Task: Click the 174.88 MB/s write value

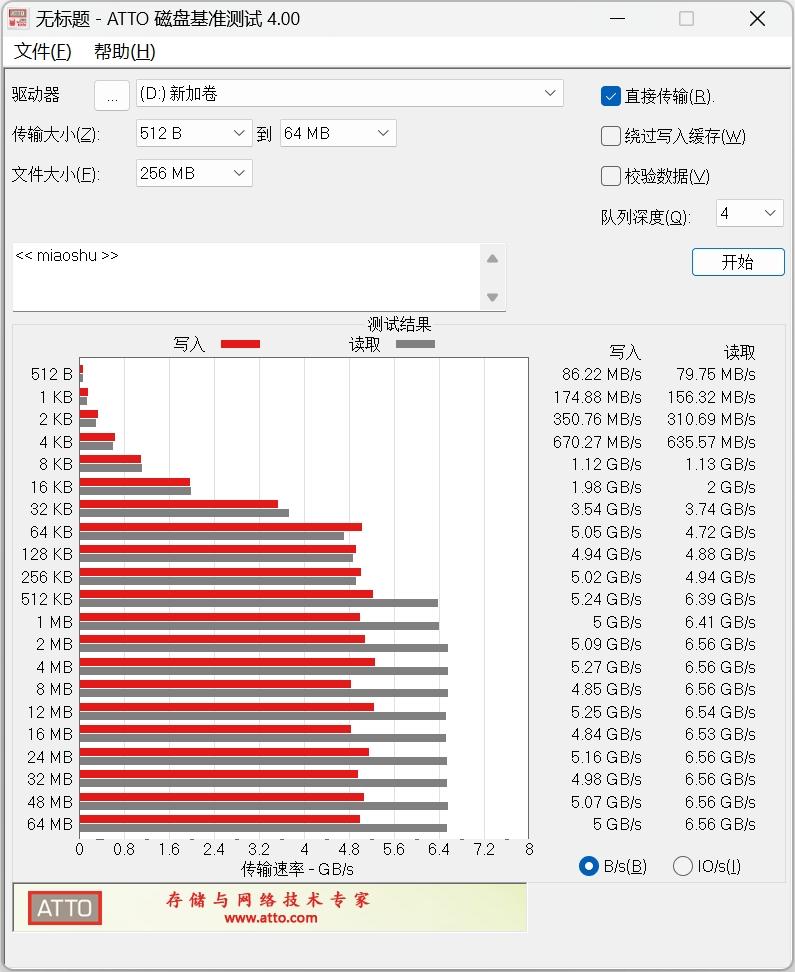Action: pos(597,397)
